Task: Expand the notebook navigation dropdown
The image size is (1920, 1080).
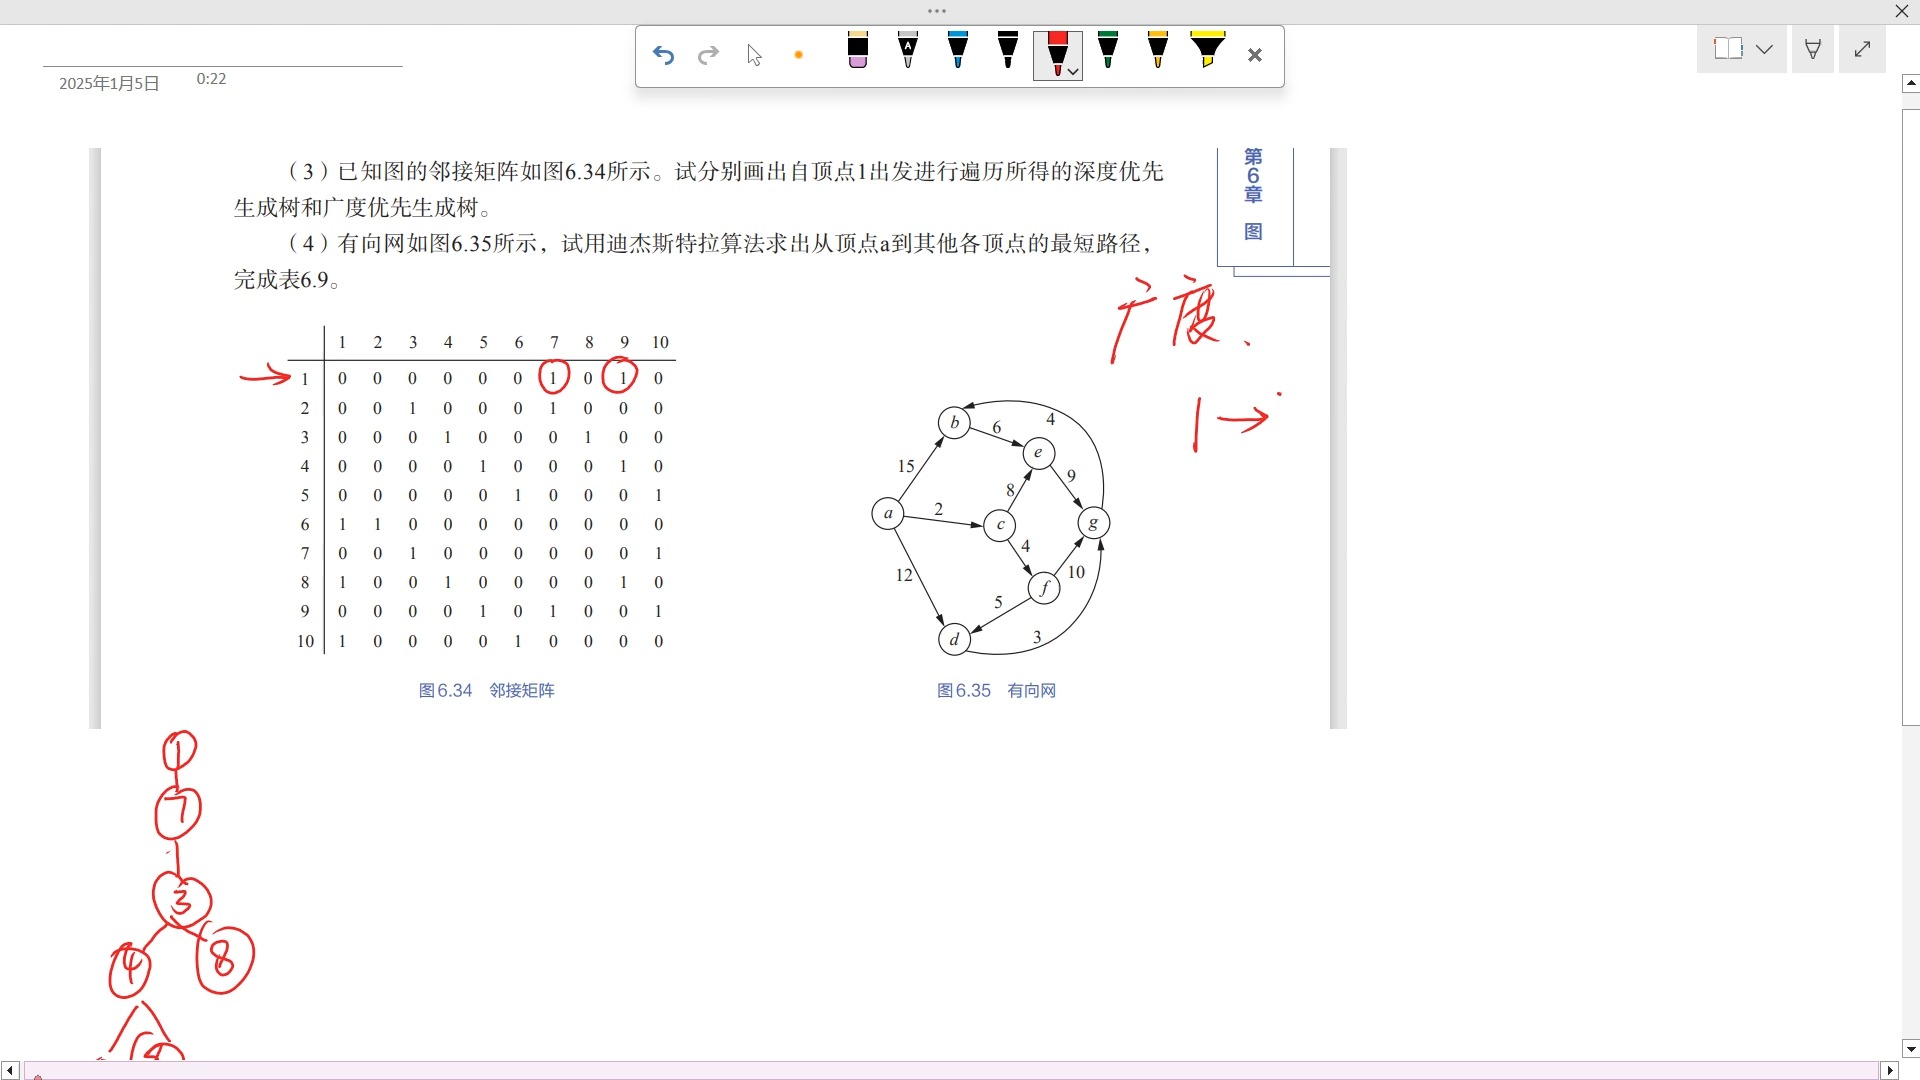Action: click(1764, 49)
